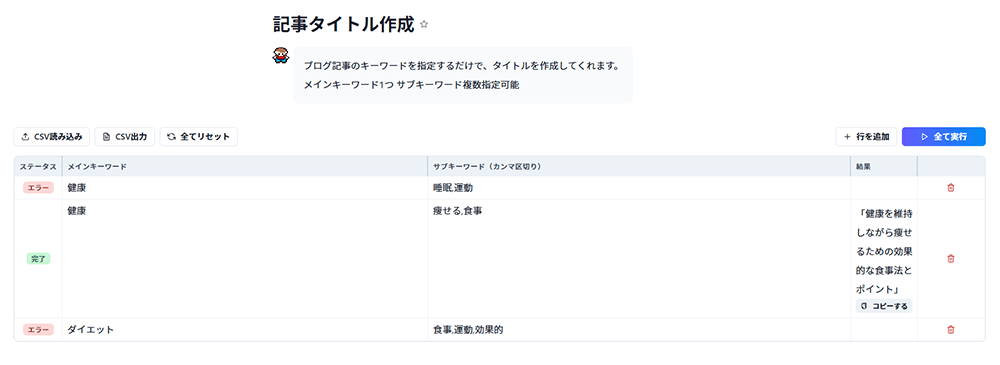Click the エラー status badge in first row

coord(38,188)
